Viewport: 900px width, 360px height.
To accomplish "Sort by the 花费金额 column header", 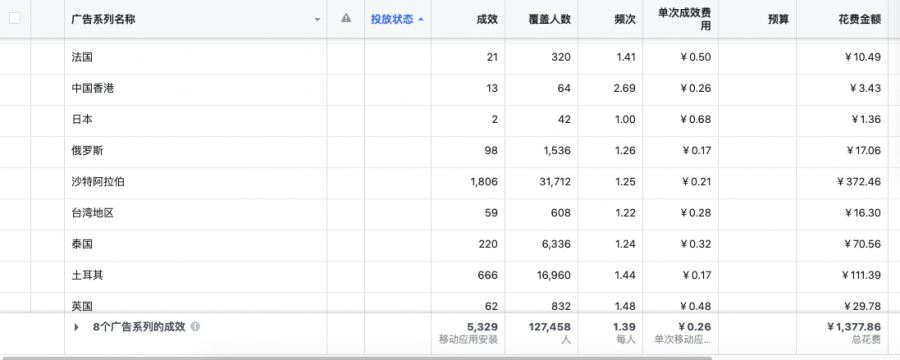I will point(859,19).
